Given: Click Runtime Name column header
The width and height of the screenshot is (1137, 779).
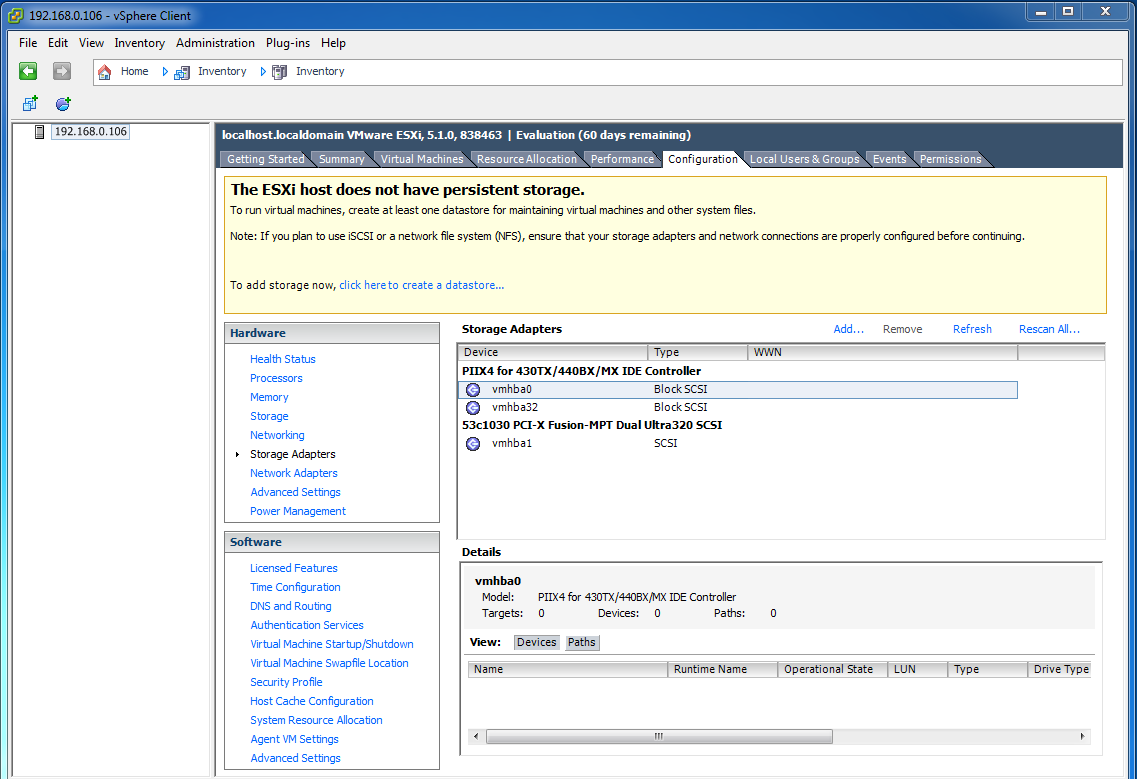Looking at the screenshot, I should (x=722, y=669).
